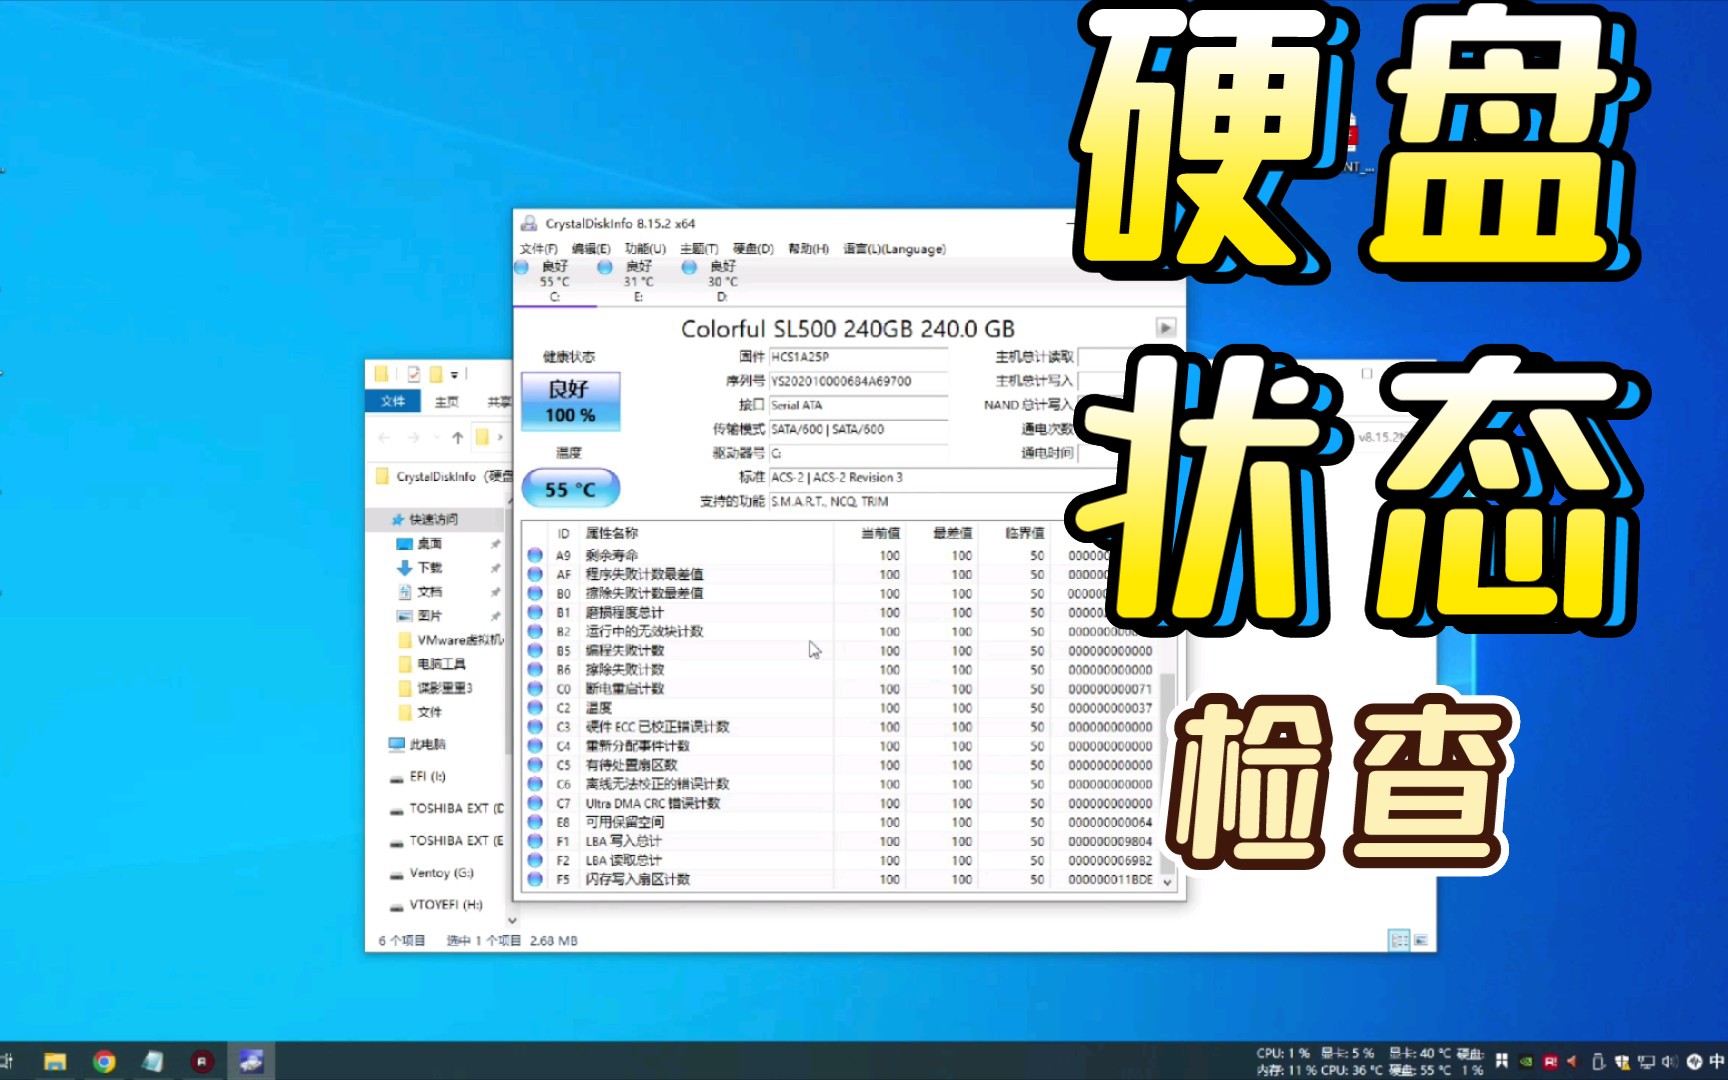Viewport: 1728px width, 1080px height.
Task: Open 图片 in Explorer sidebar
Action: pyautogui.click(x=429, y=615)
